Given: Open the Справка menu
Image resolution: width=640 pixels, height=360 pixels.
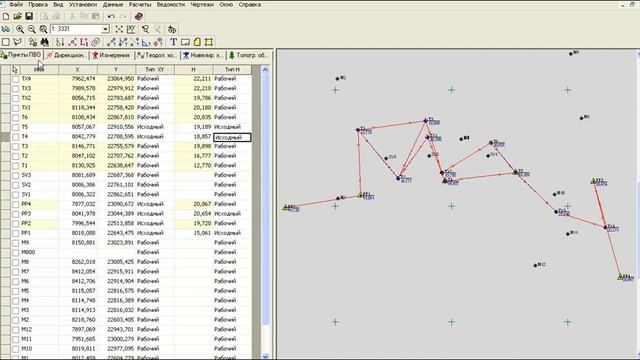Looking at the screenshot, I should (x=250, y=4).
